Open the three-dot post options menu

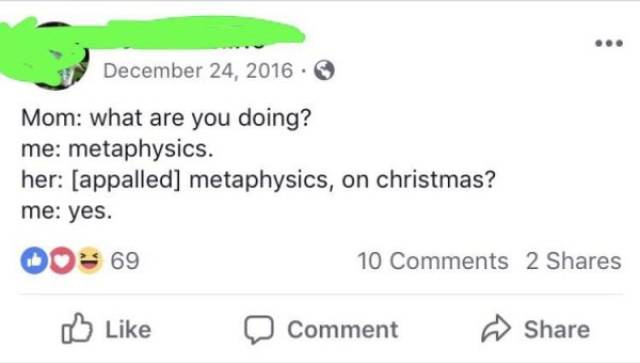[609, 43]
